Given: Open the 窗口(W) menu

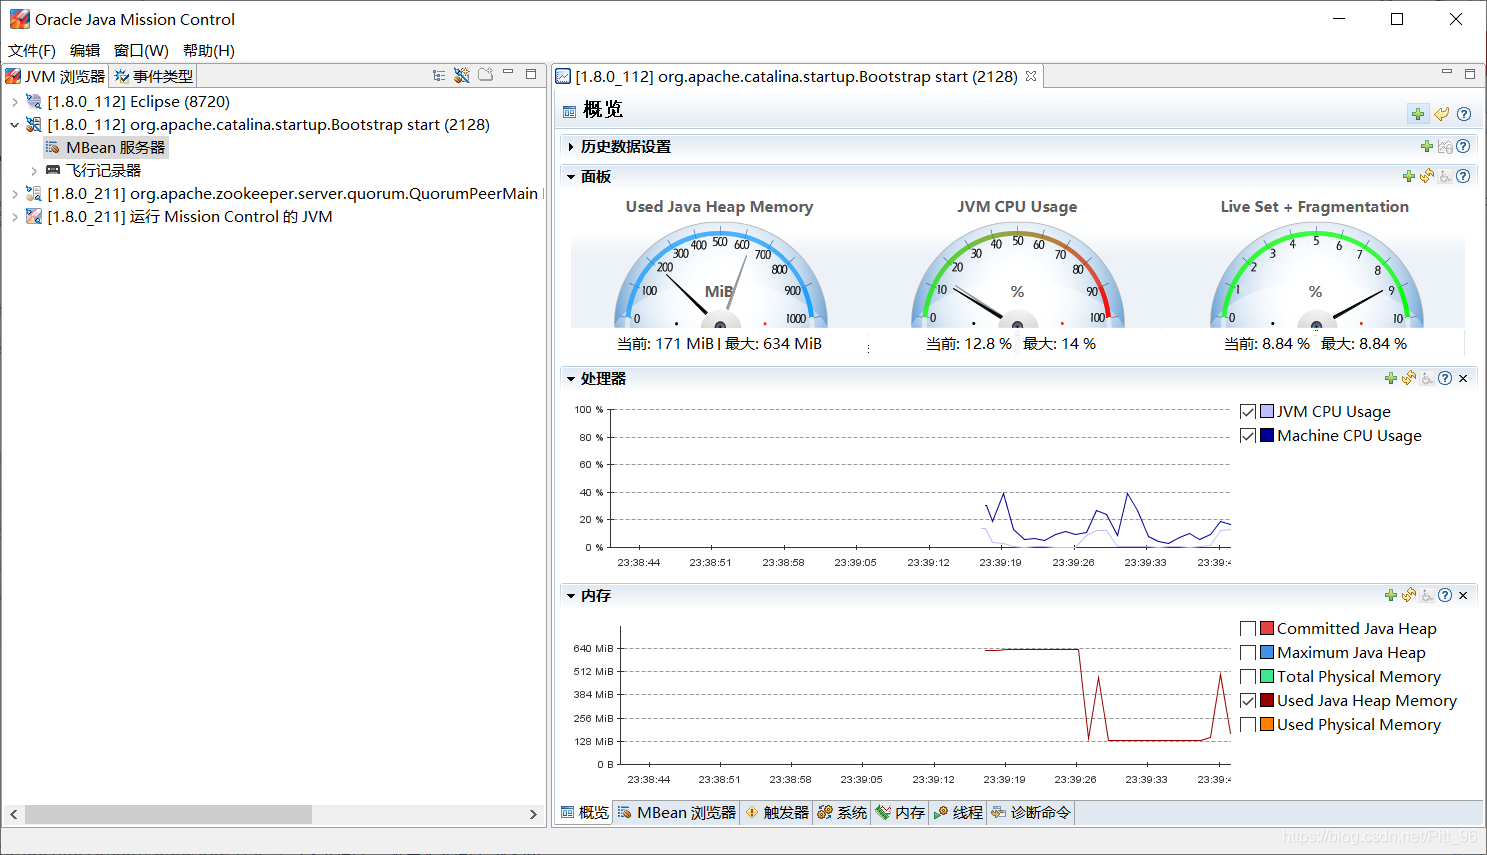Looking at the screenshot, I should 141,50.
